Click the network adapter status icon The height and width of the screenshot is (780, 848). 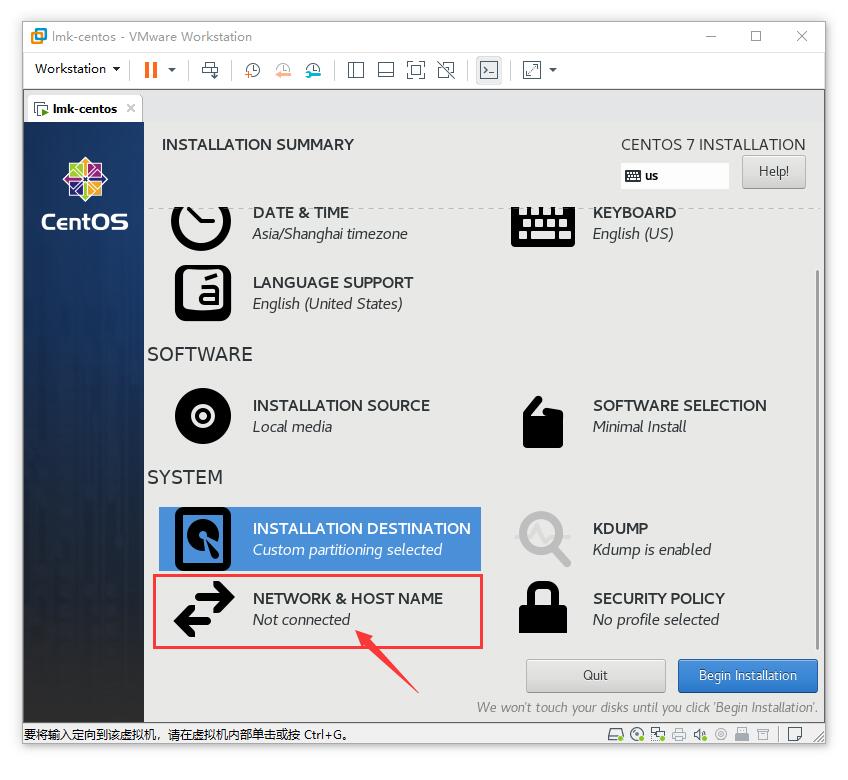658,735
